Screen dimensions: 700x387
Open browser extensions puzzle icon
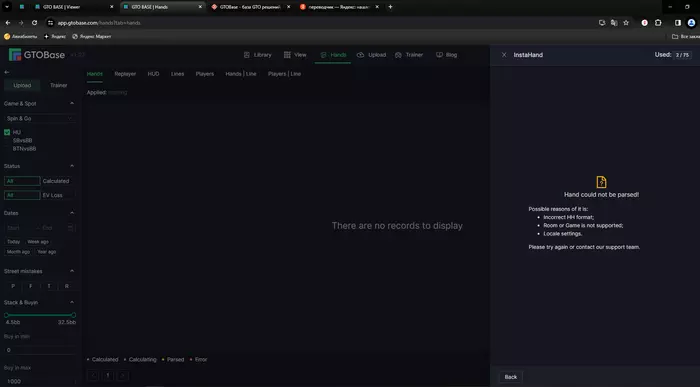tap(658, 23)
